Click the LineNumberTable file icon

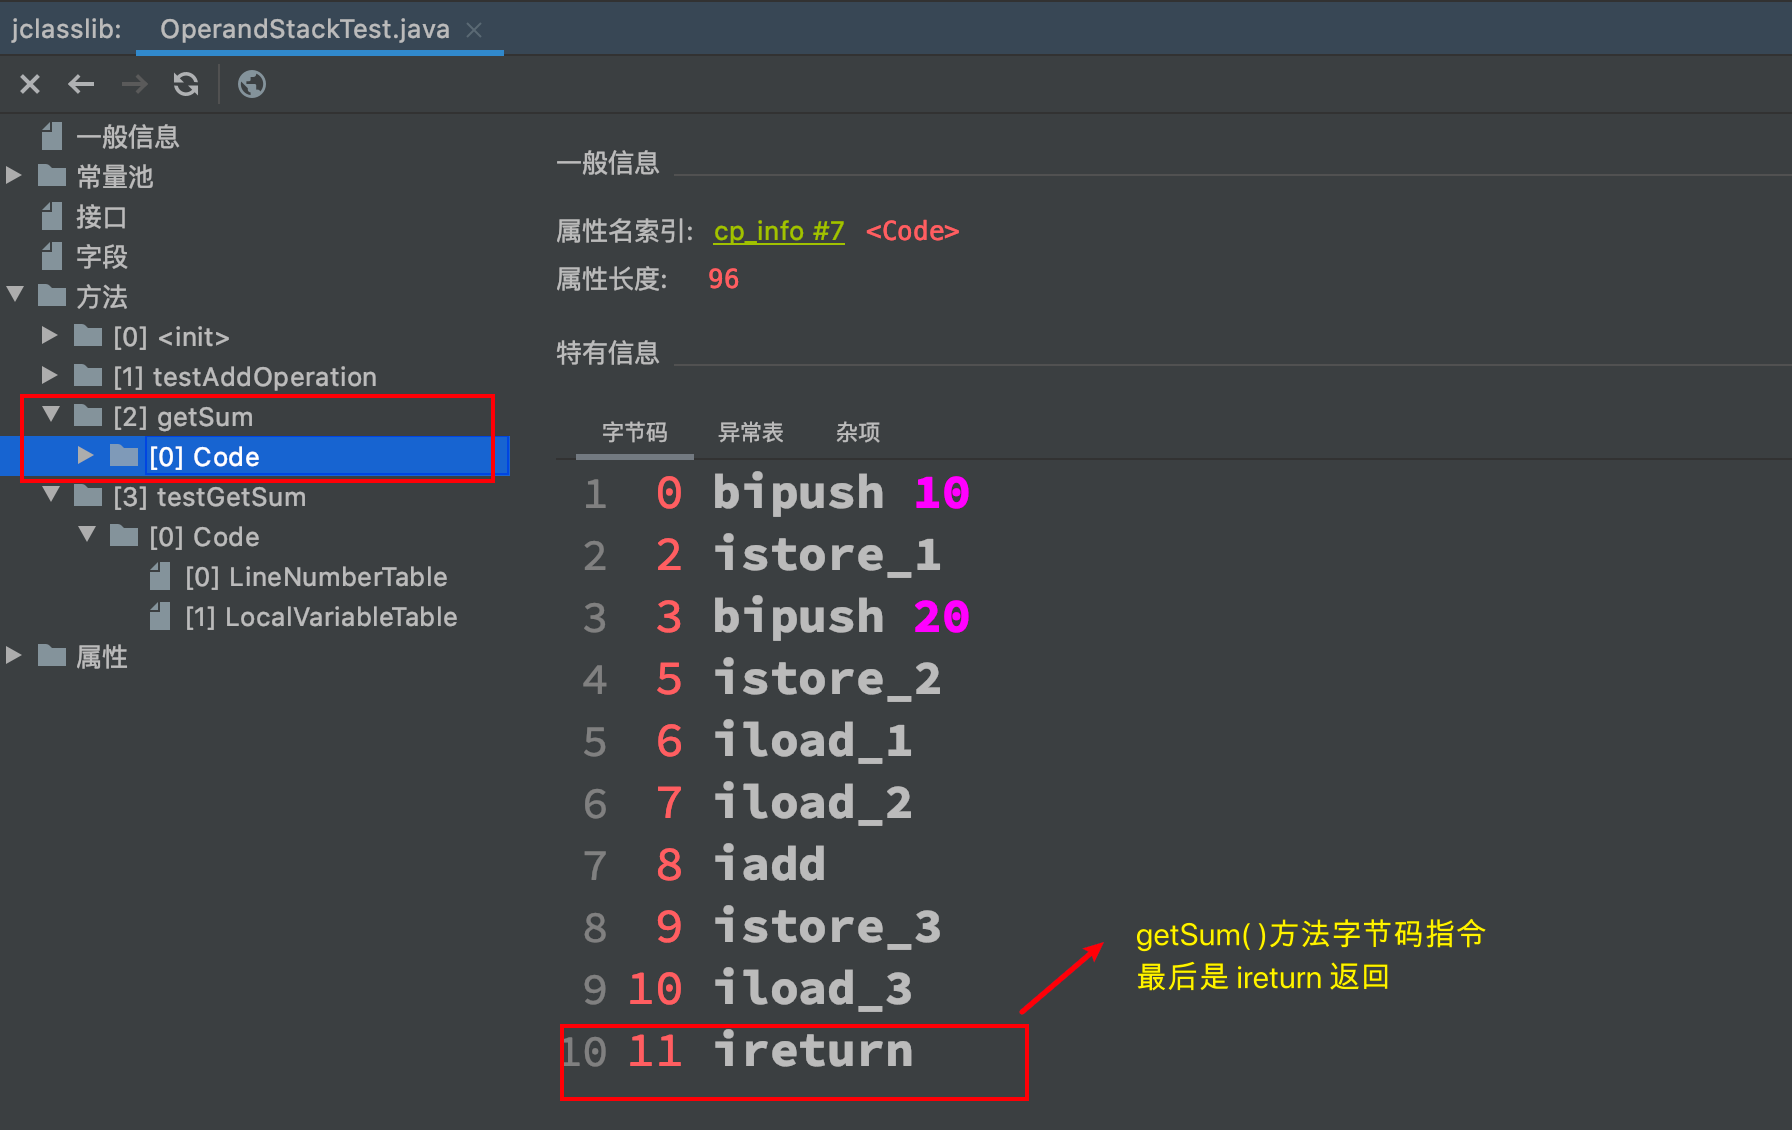tap(160, 576)
